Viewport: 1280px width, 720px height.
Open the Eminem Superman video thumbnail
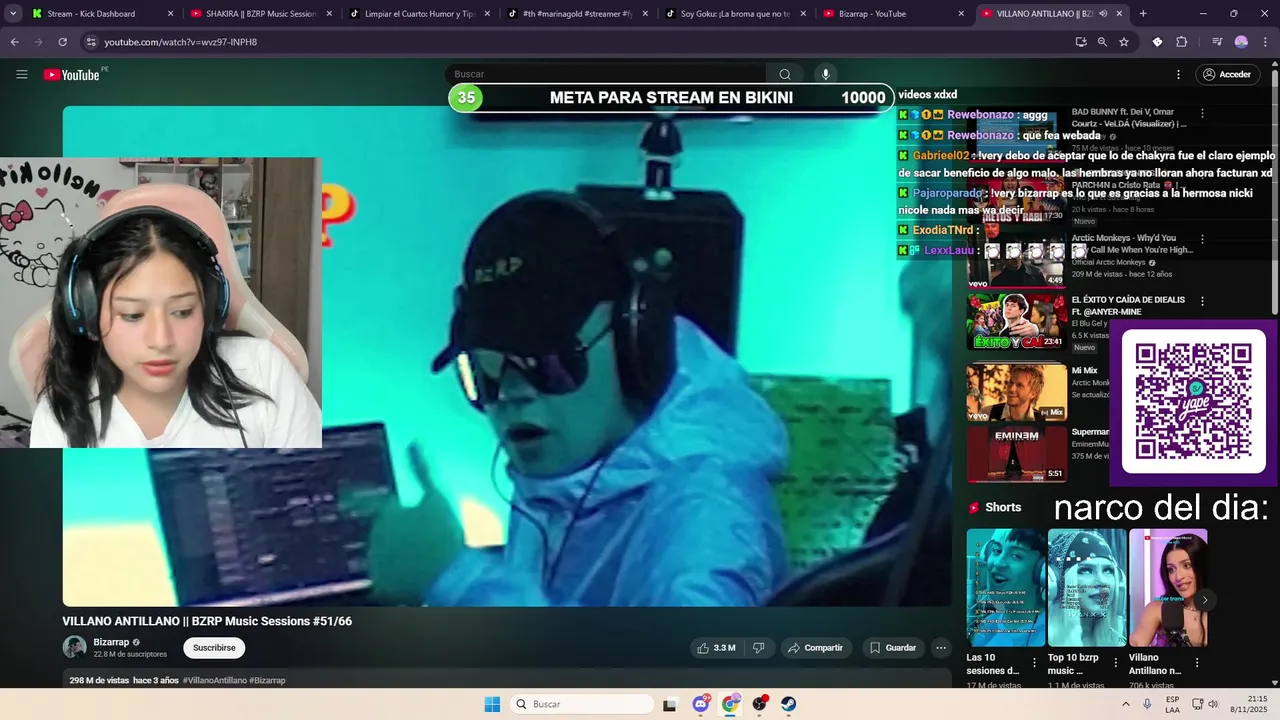pos(1016,454)
